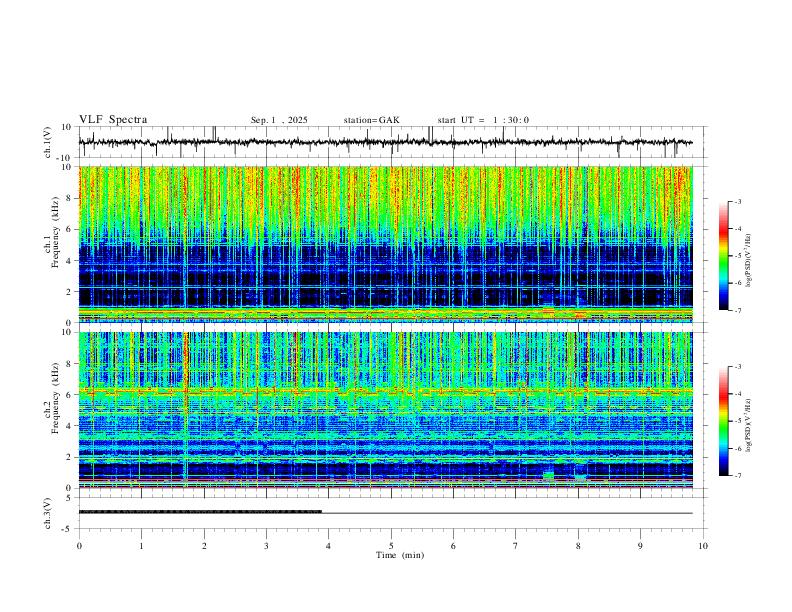This screenshot has width=792, height=612.
Task: Click time axis tick label "5"
Action: 391,546
